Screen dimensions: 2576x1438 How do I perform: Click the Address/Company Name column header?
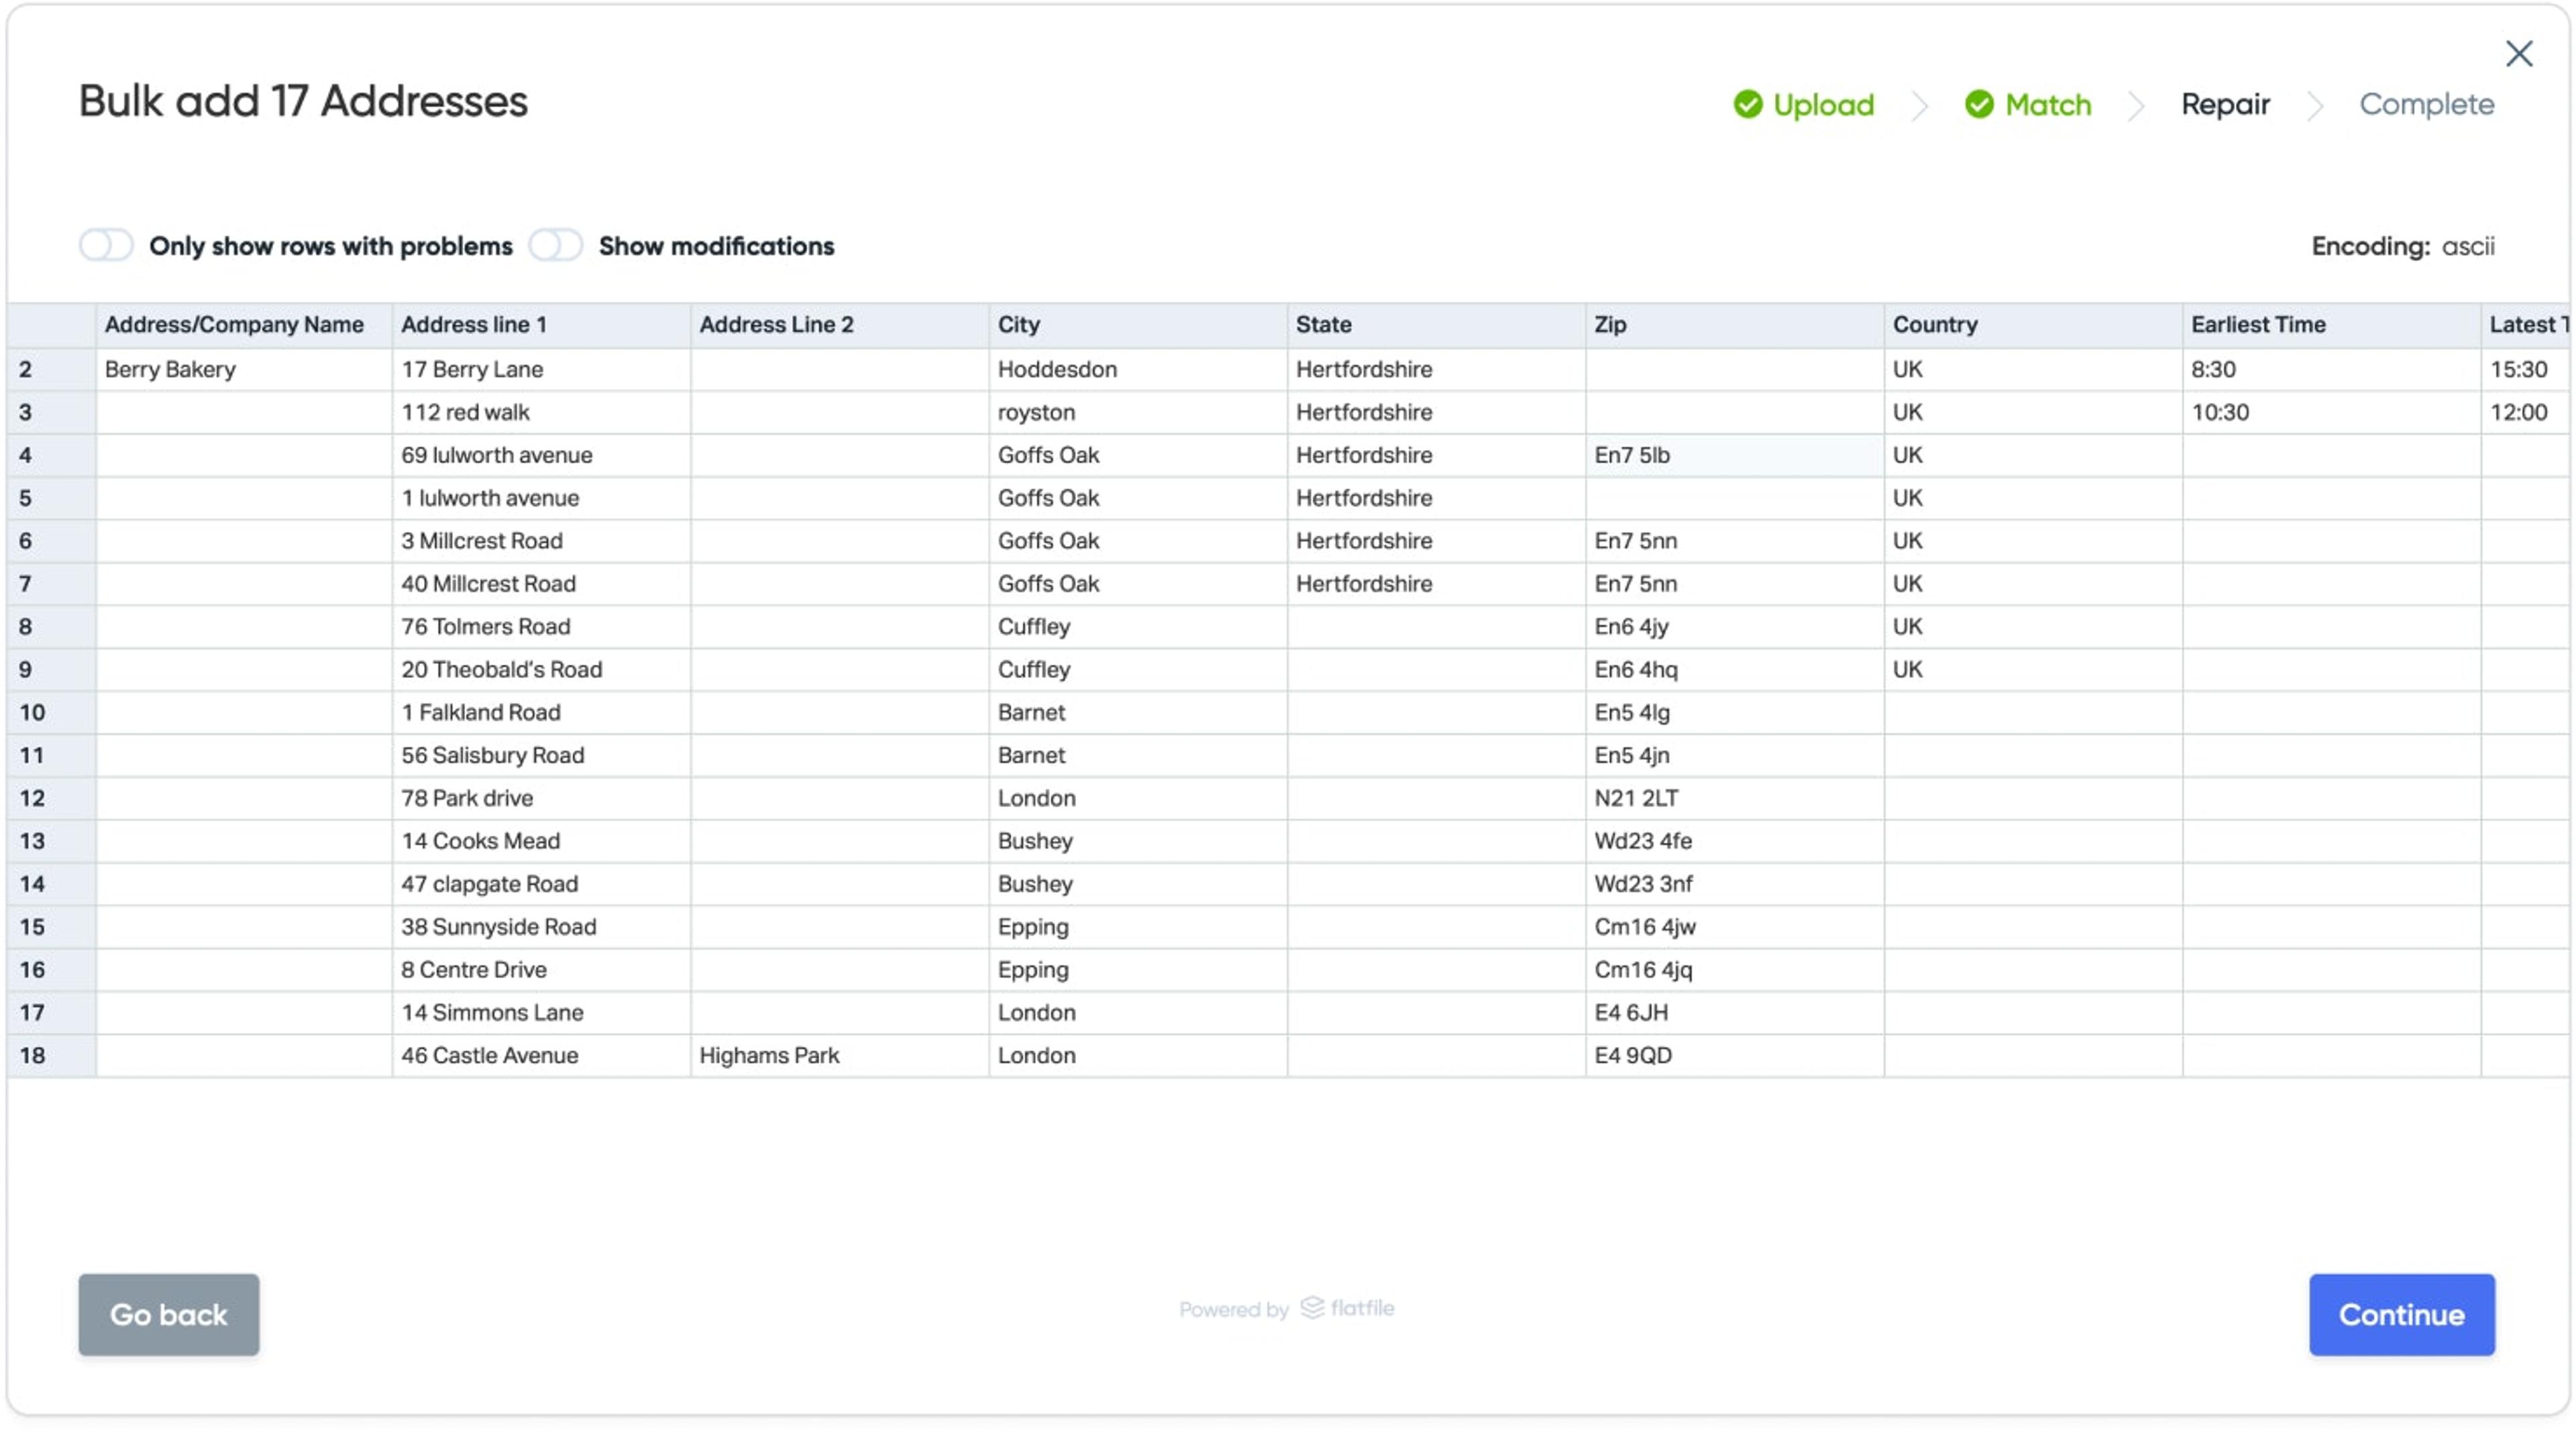pos(234,324)
